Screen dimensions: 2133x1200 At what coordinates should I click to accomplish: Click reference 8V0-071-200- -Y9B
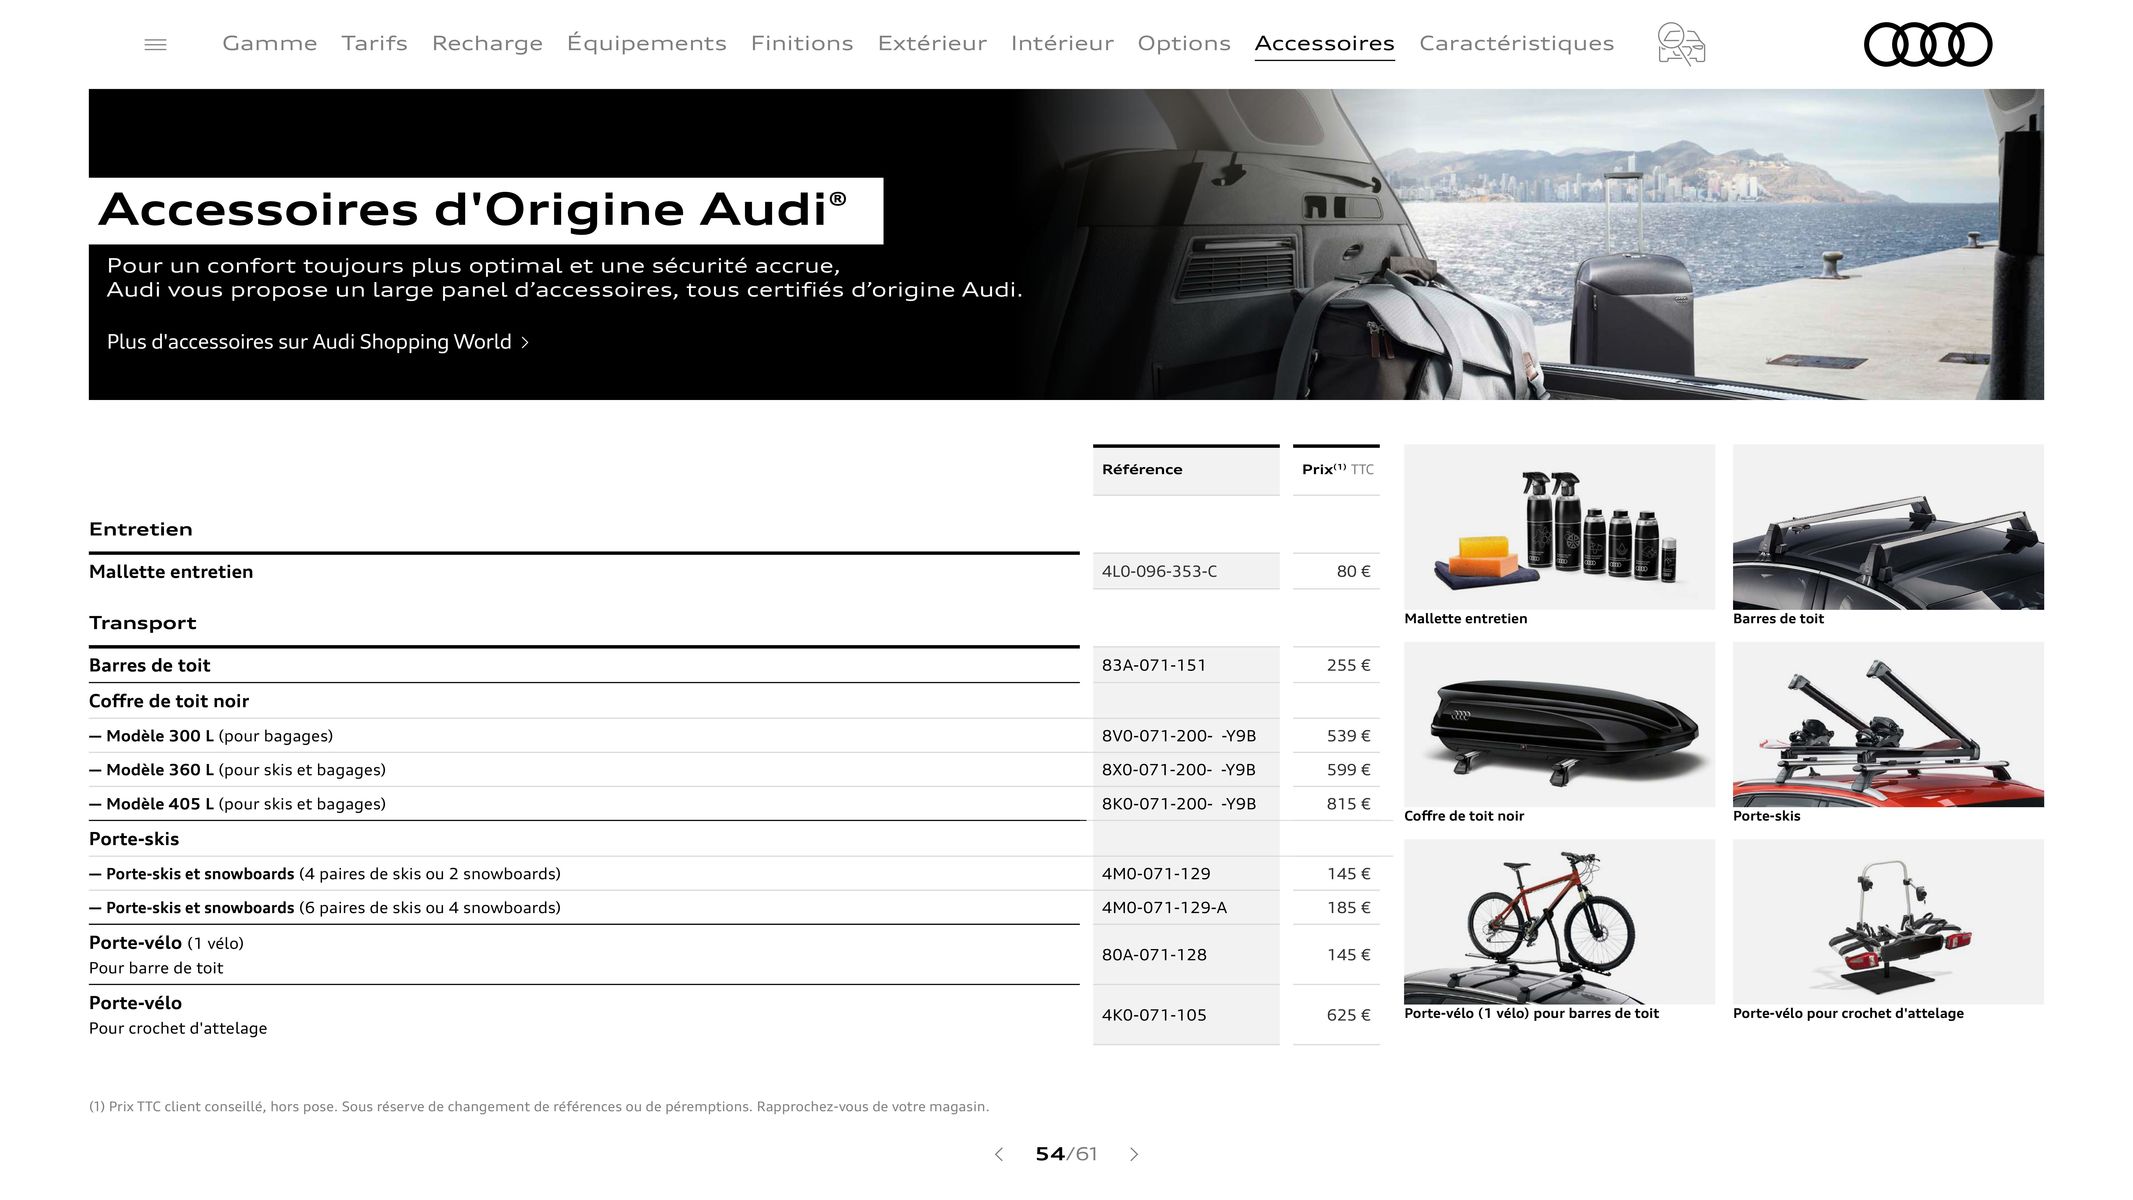(x=1179, y=736)
